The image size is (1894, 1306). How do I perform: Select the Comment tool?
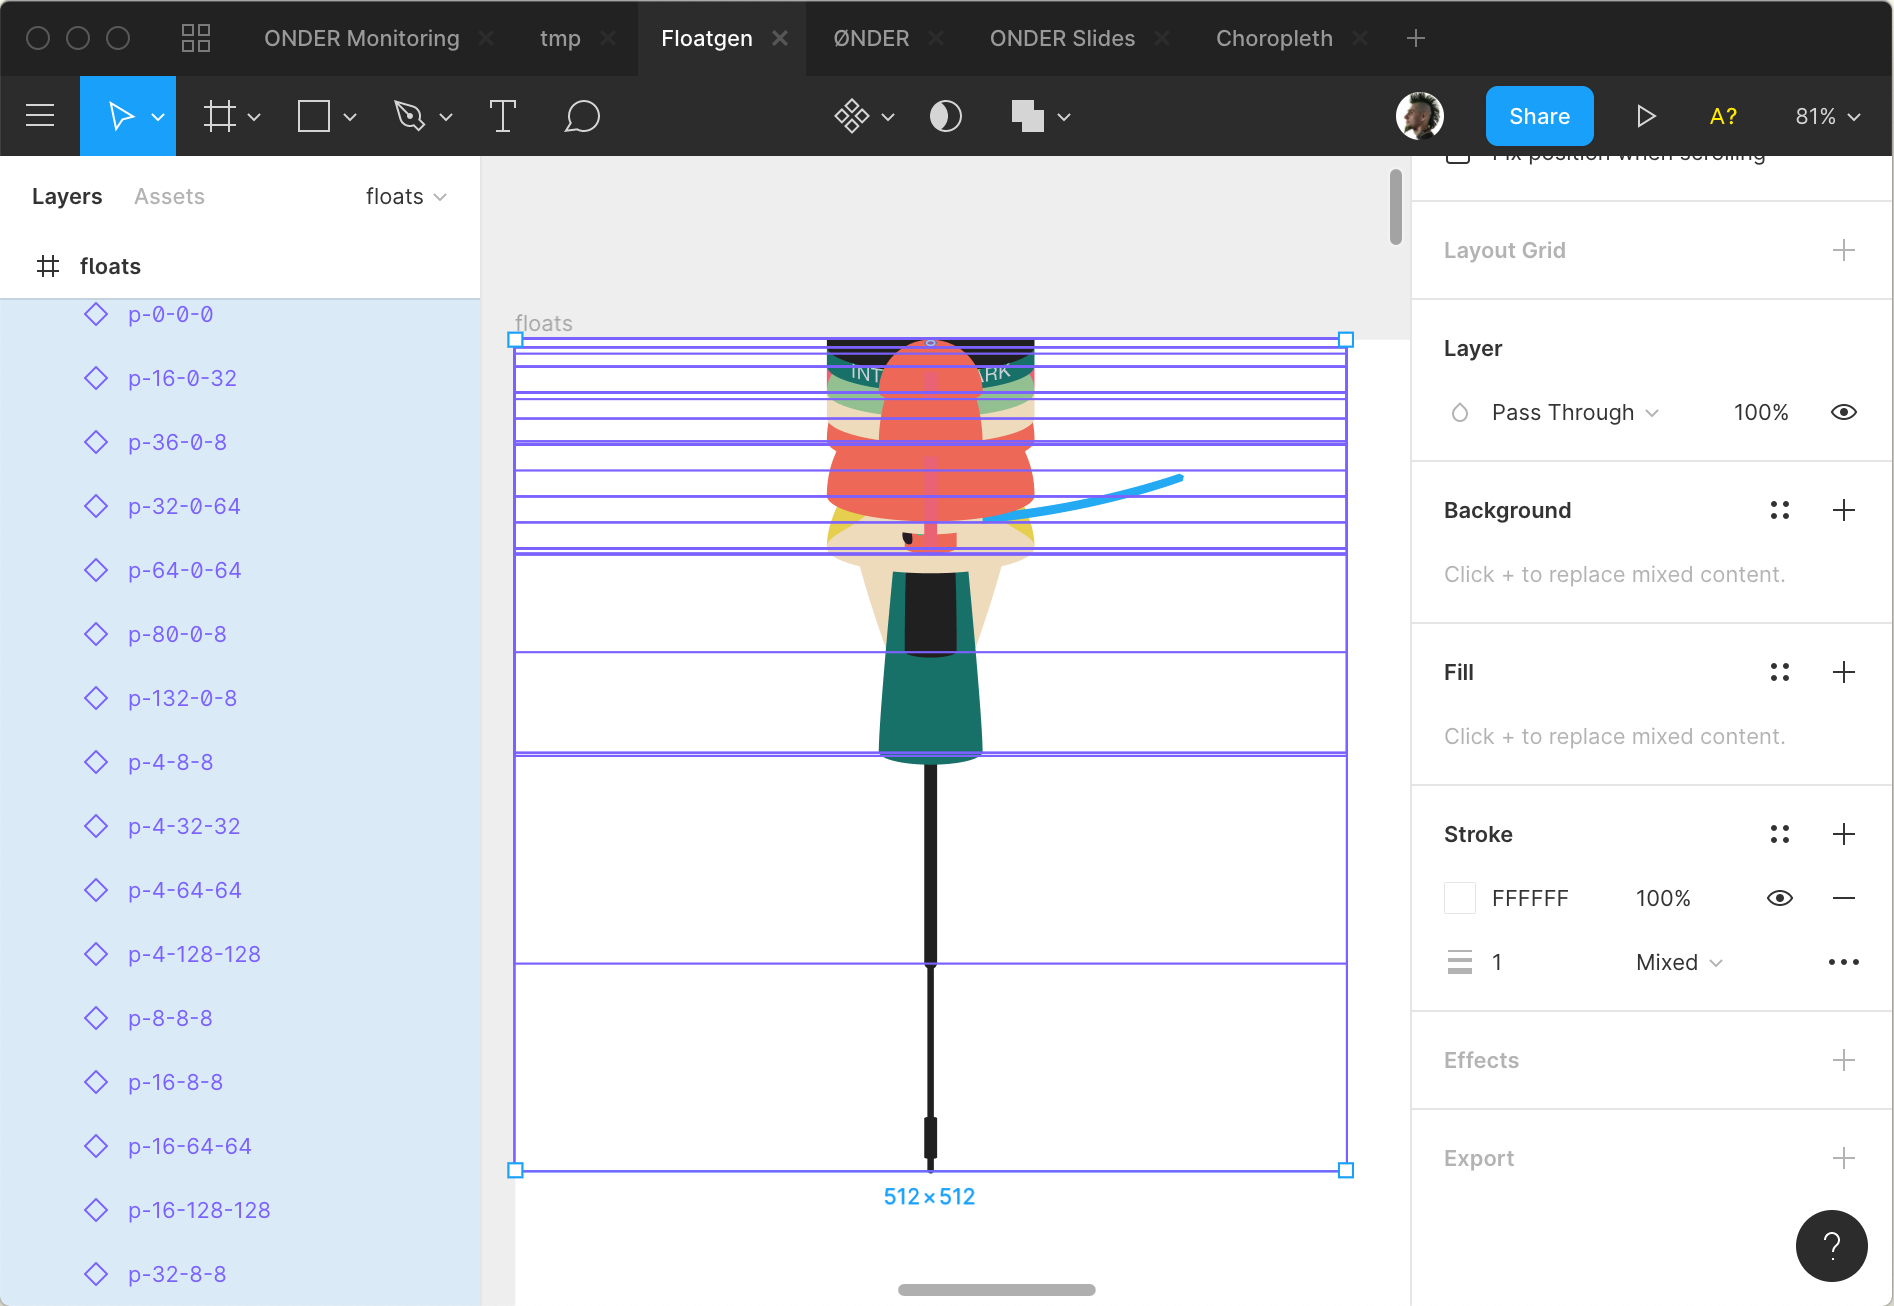coord(581,117)
